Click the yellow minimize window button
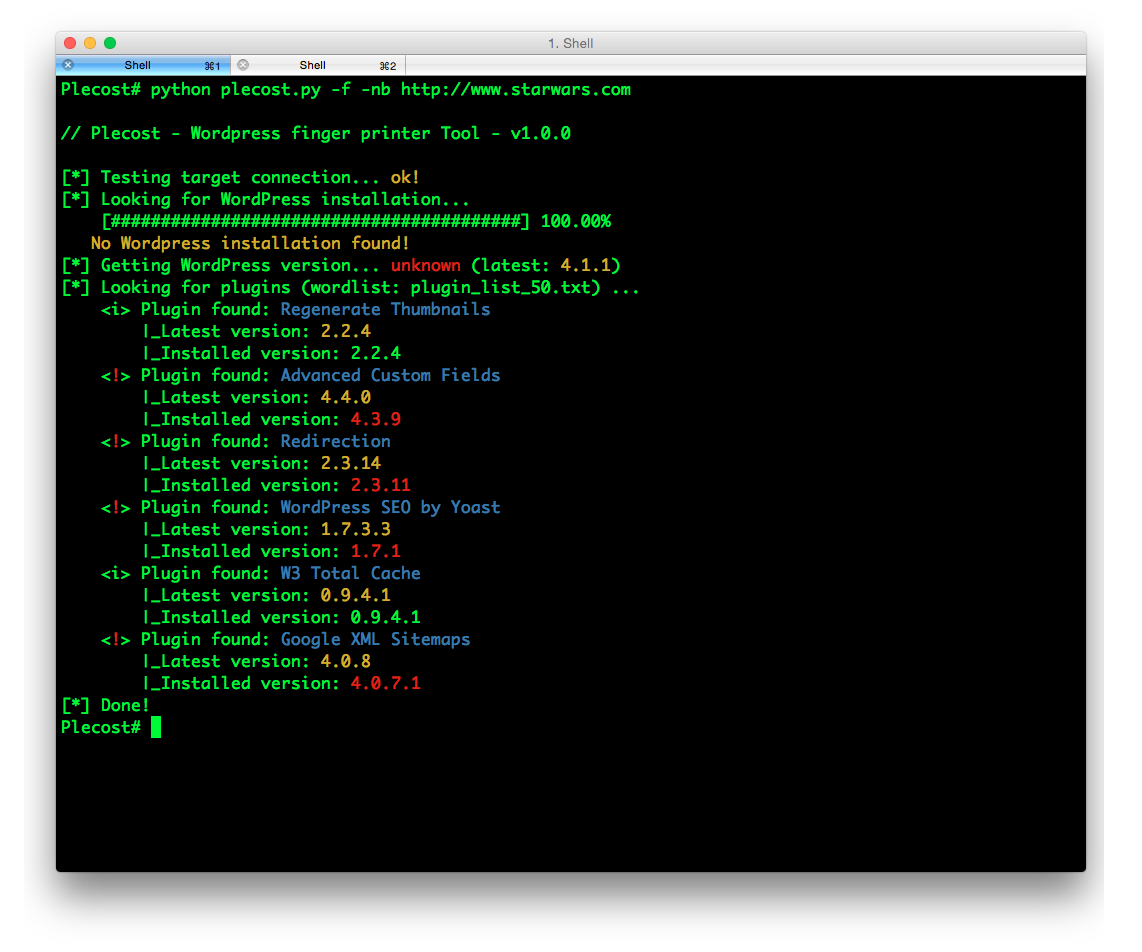The image size is (1142, 952). [x=90, y=43]
